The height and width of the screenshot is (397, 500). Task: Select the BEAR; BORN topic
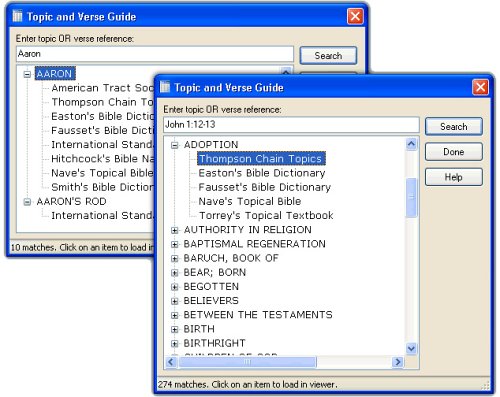(215, 272)
